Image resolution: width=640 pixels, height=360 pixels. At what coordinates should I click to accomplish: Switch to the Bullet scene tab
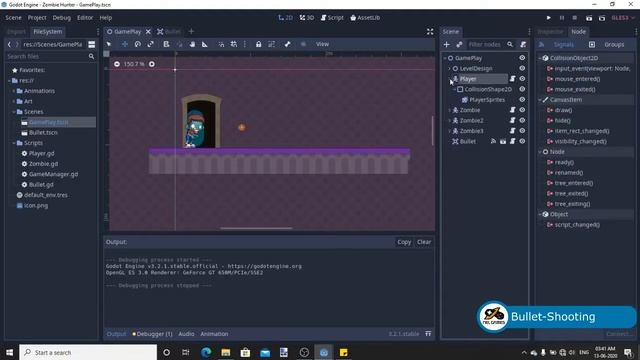[x=169, y=31]
